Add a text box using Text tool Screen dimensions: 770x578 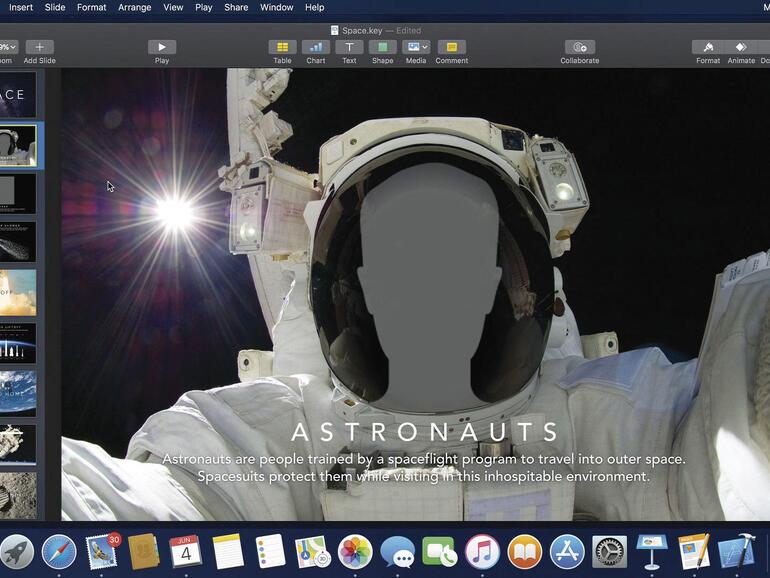[349, 47]
